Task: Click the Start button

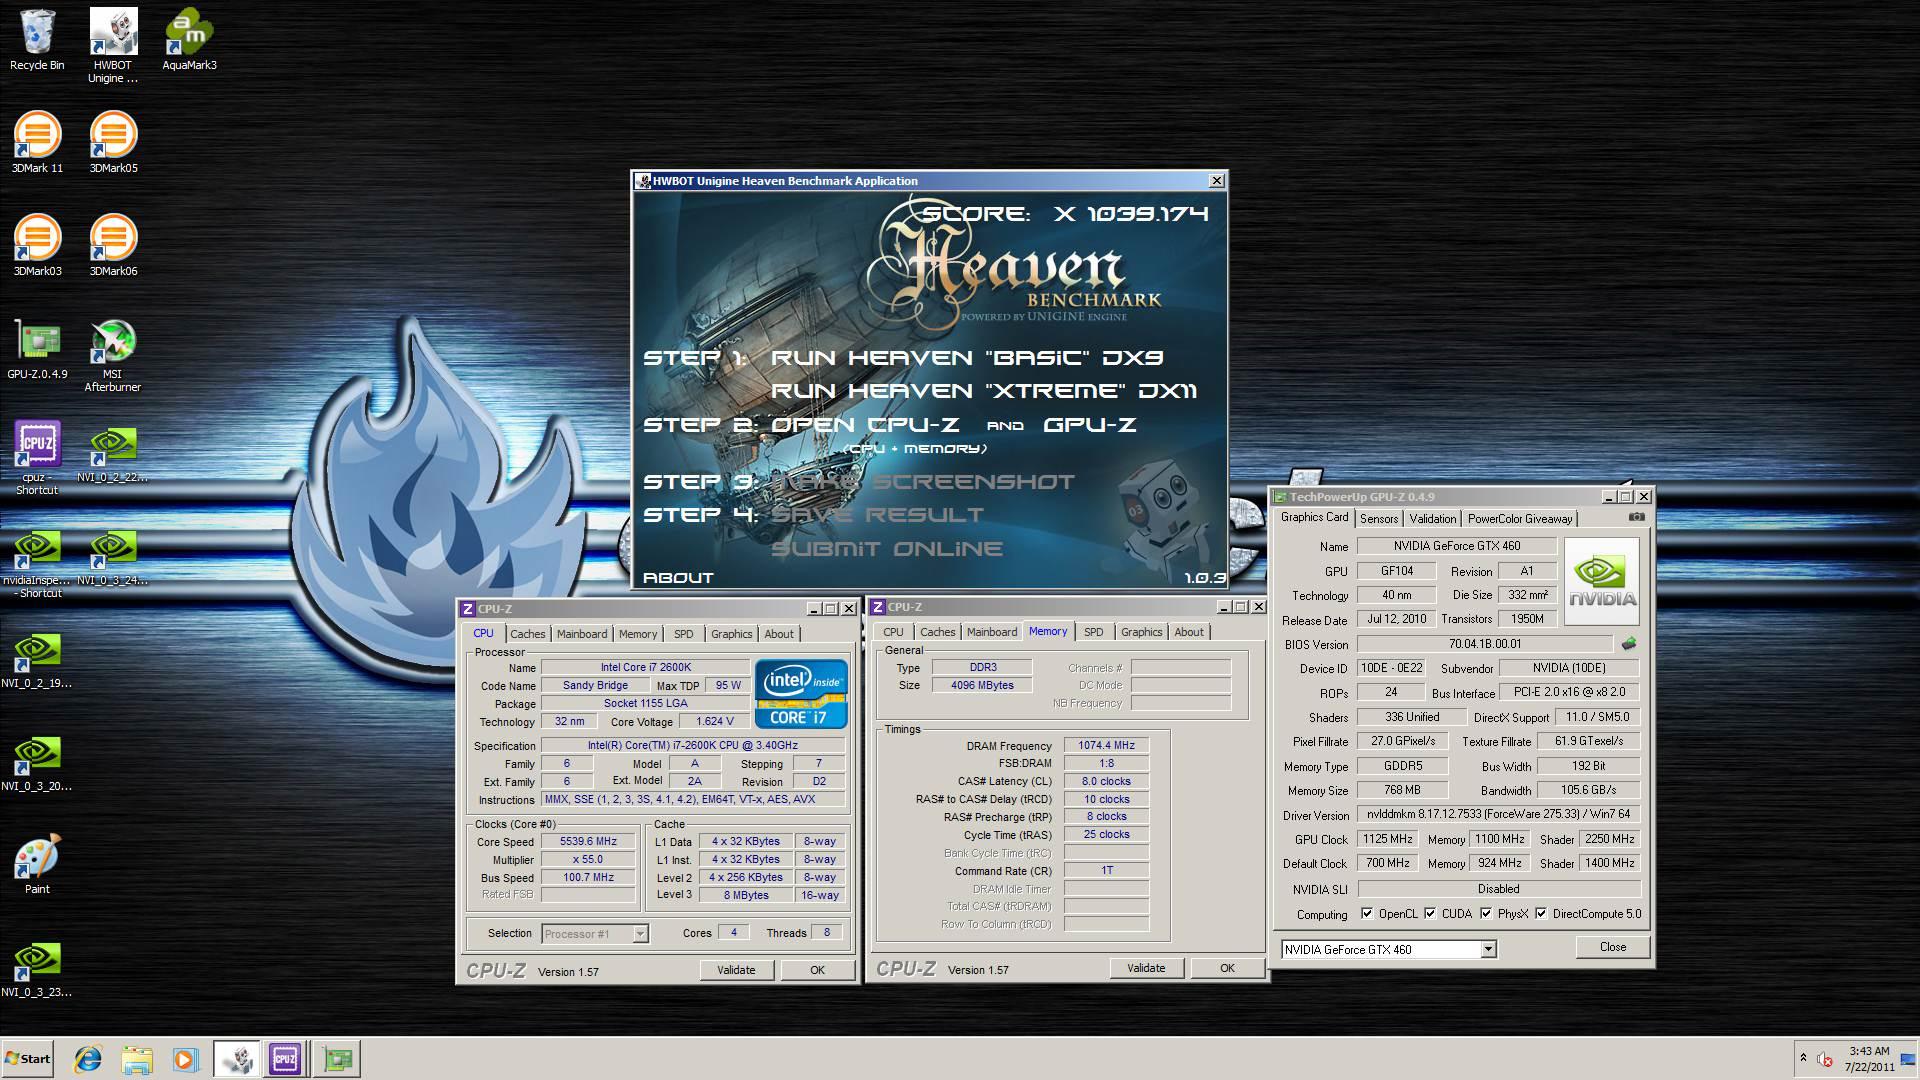Action: 27,1059
